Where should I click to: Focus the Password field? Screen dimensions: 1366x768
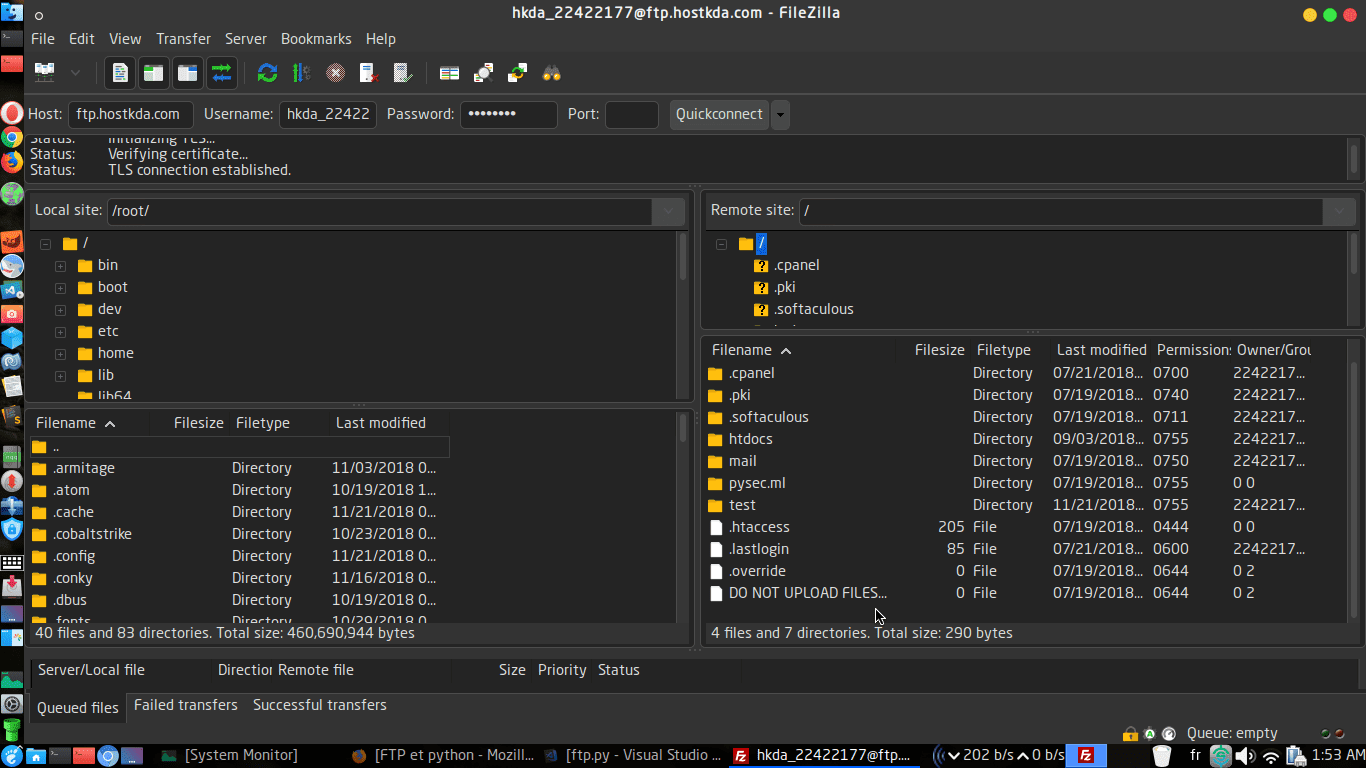pos(509,114)
